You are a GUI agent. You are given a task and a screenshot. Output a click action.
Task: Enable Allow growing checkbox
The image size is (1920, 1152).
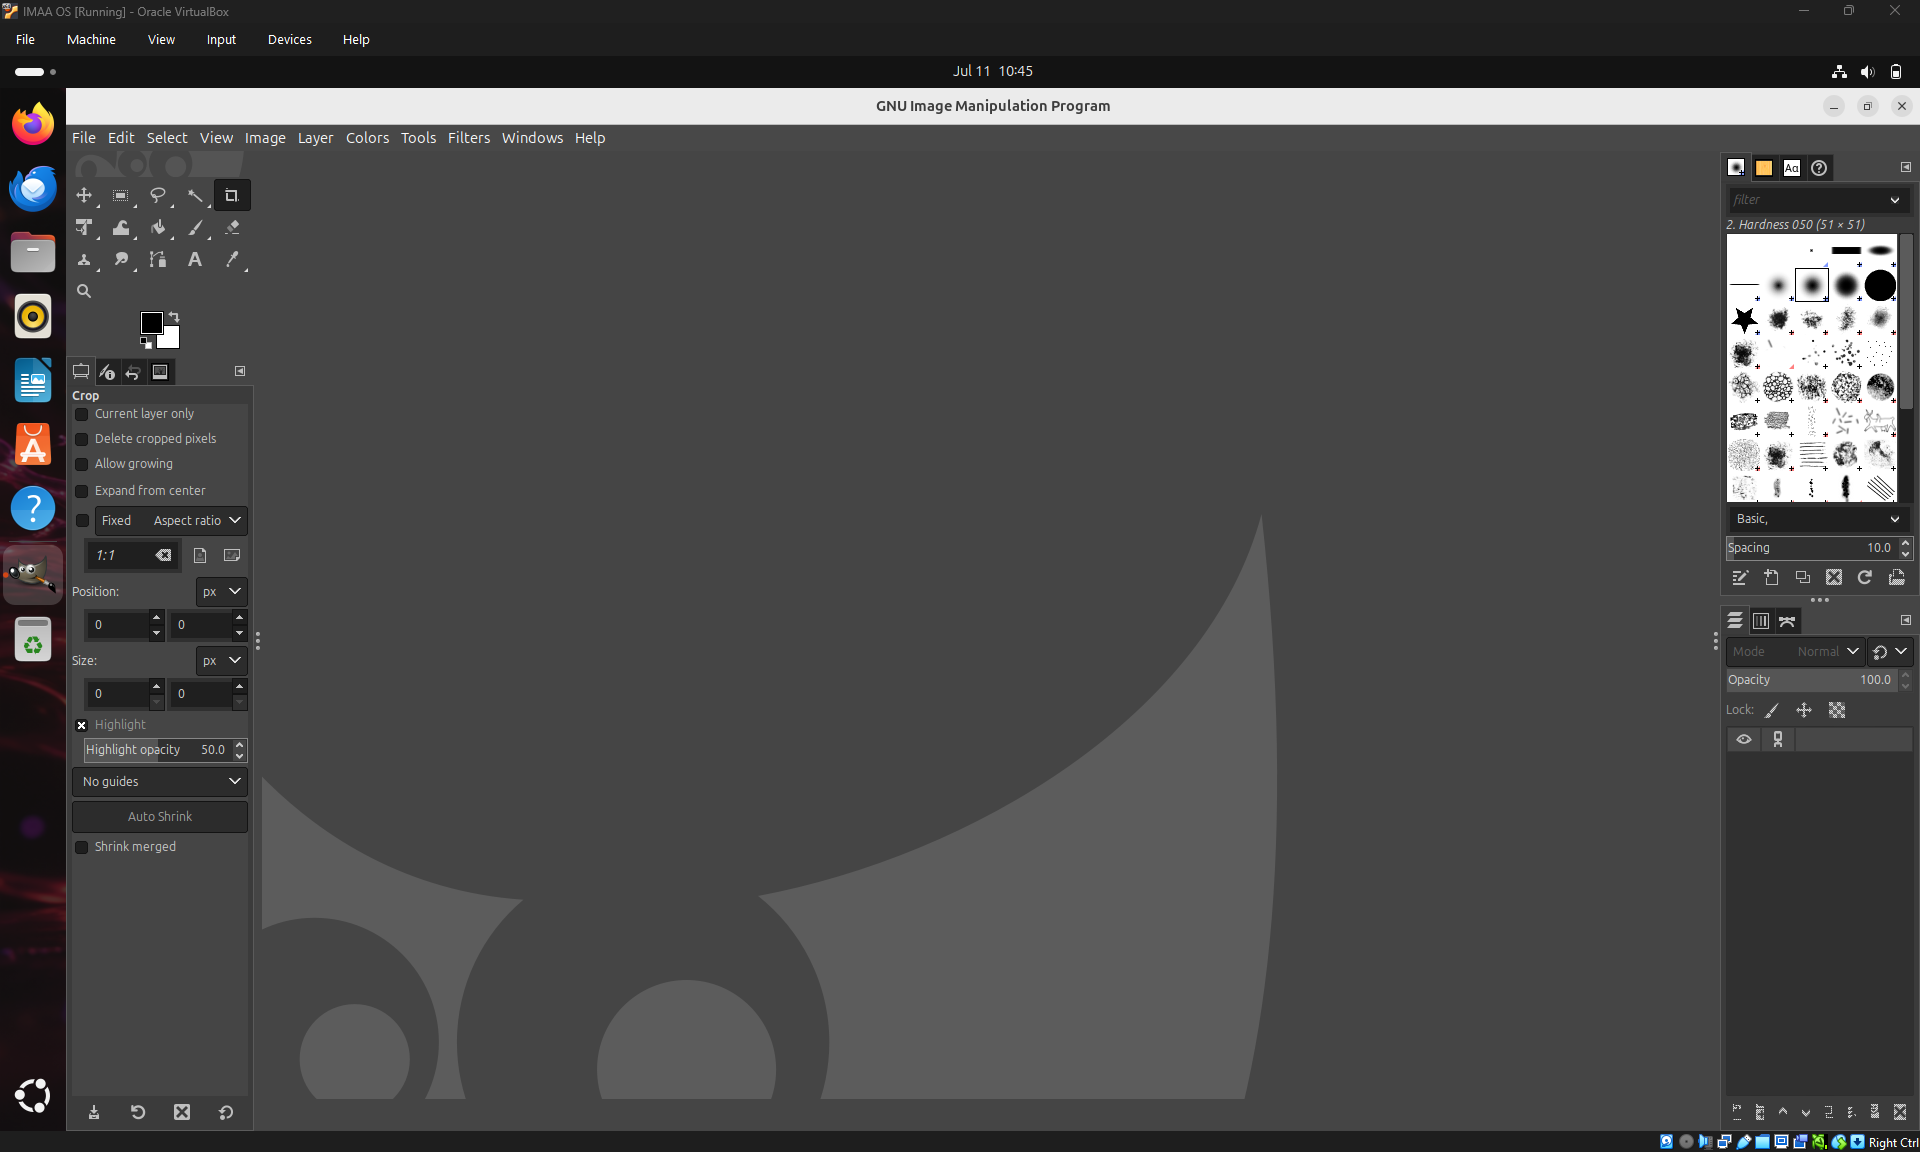[x=82, y=464]
